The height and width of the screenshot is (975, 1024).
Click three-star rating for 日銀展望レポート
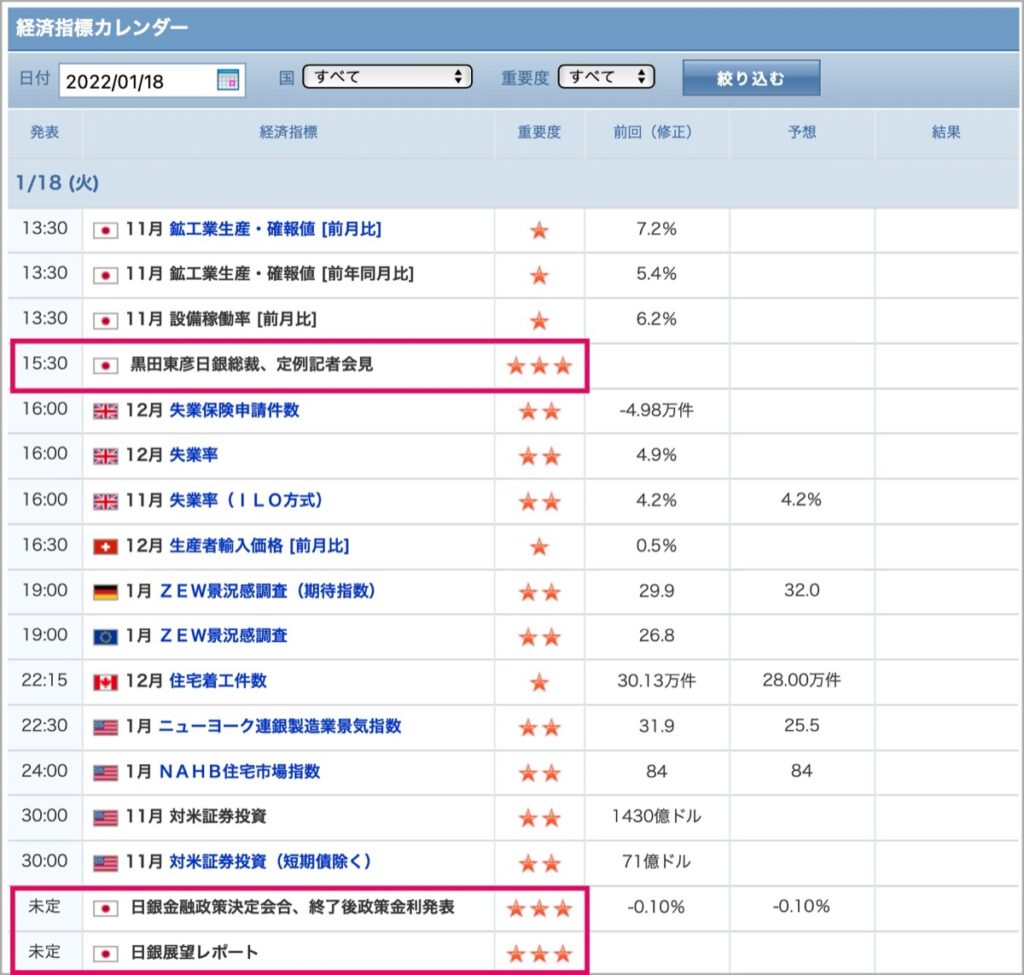pyautogui.click(x=539, y=954)
